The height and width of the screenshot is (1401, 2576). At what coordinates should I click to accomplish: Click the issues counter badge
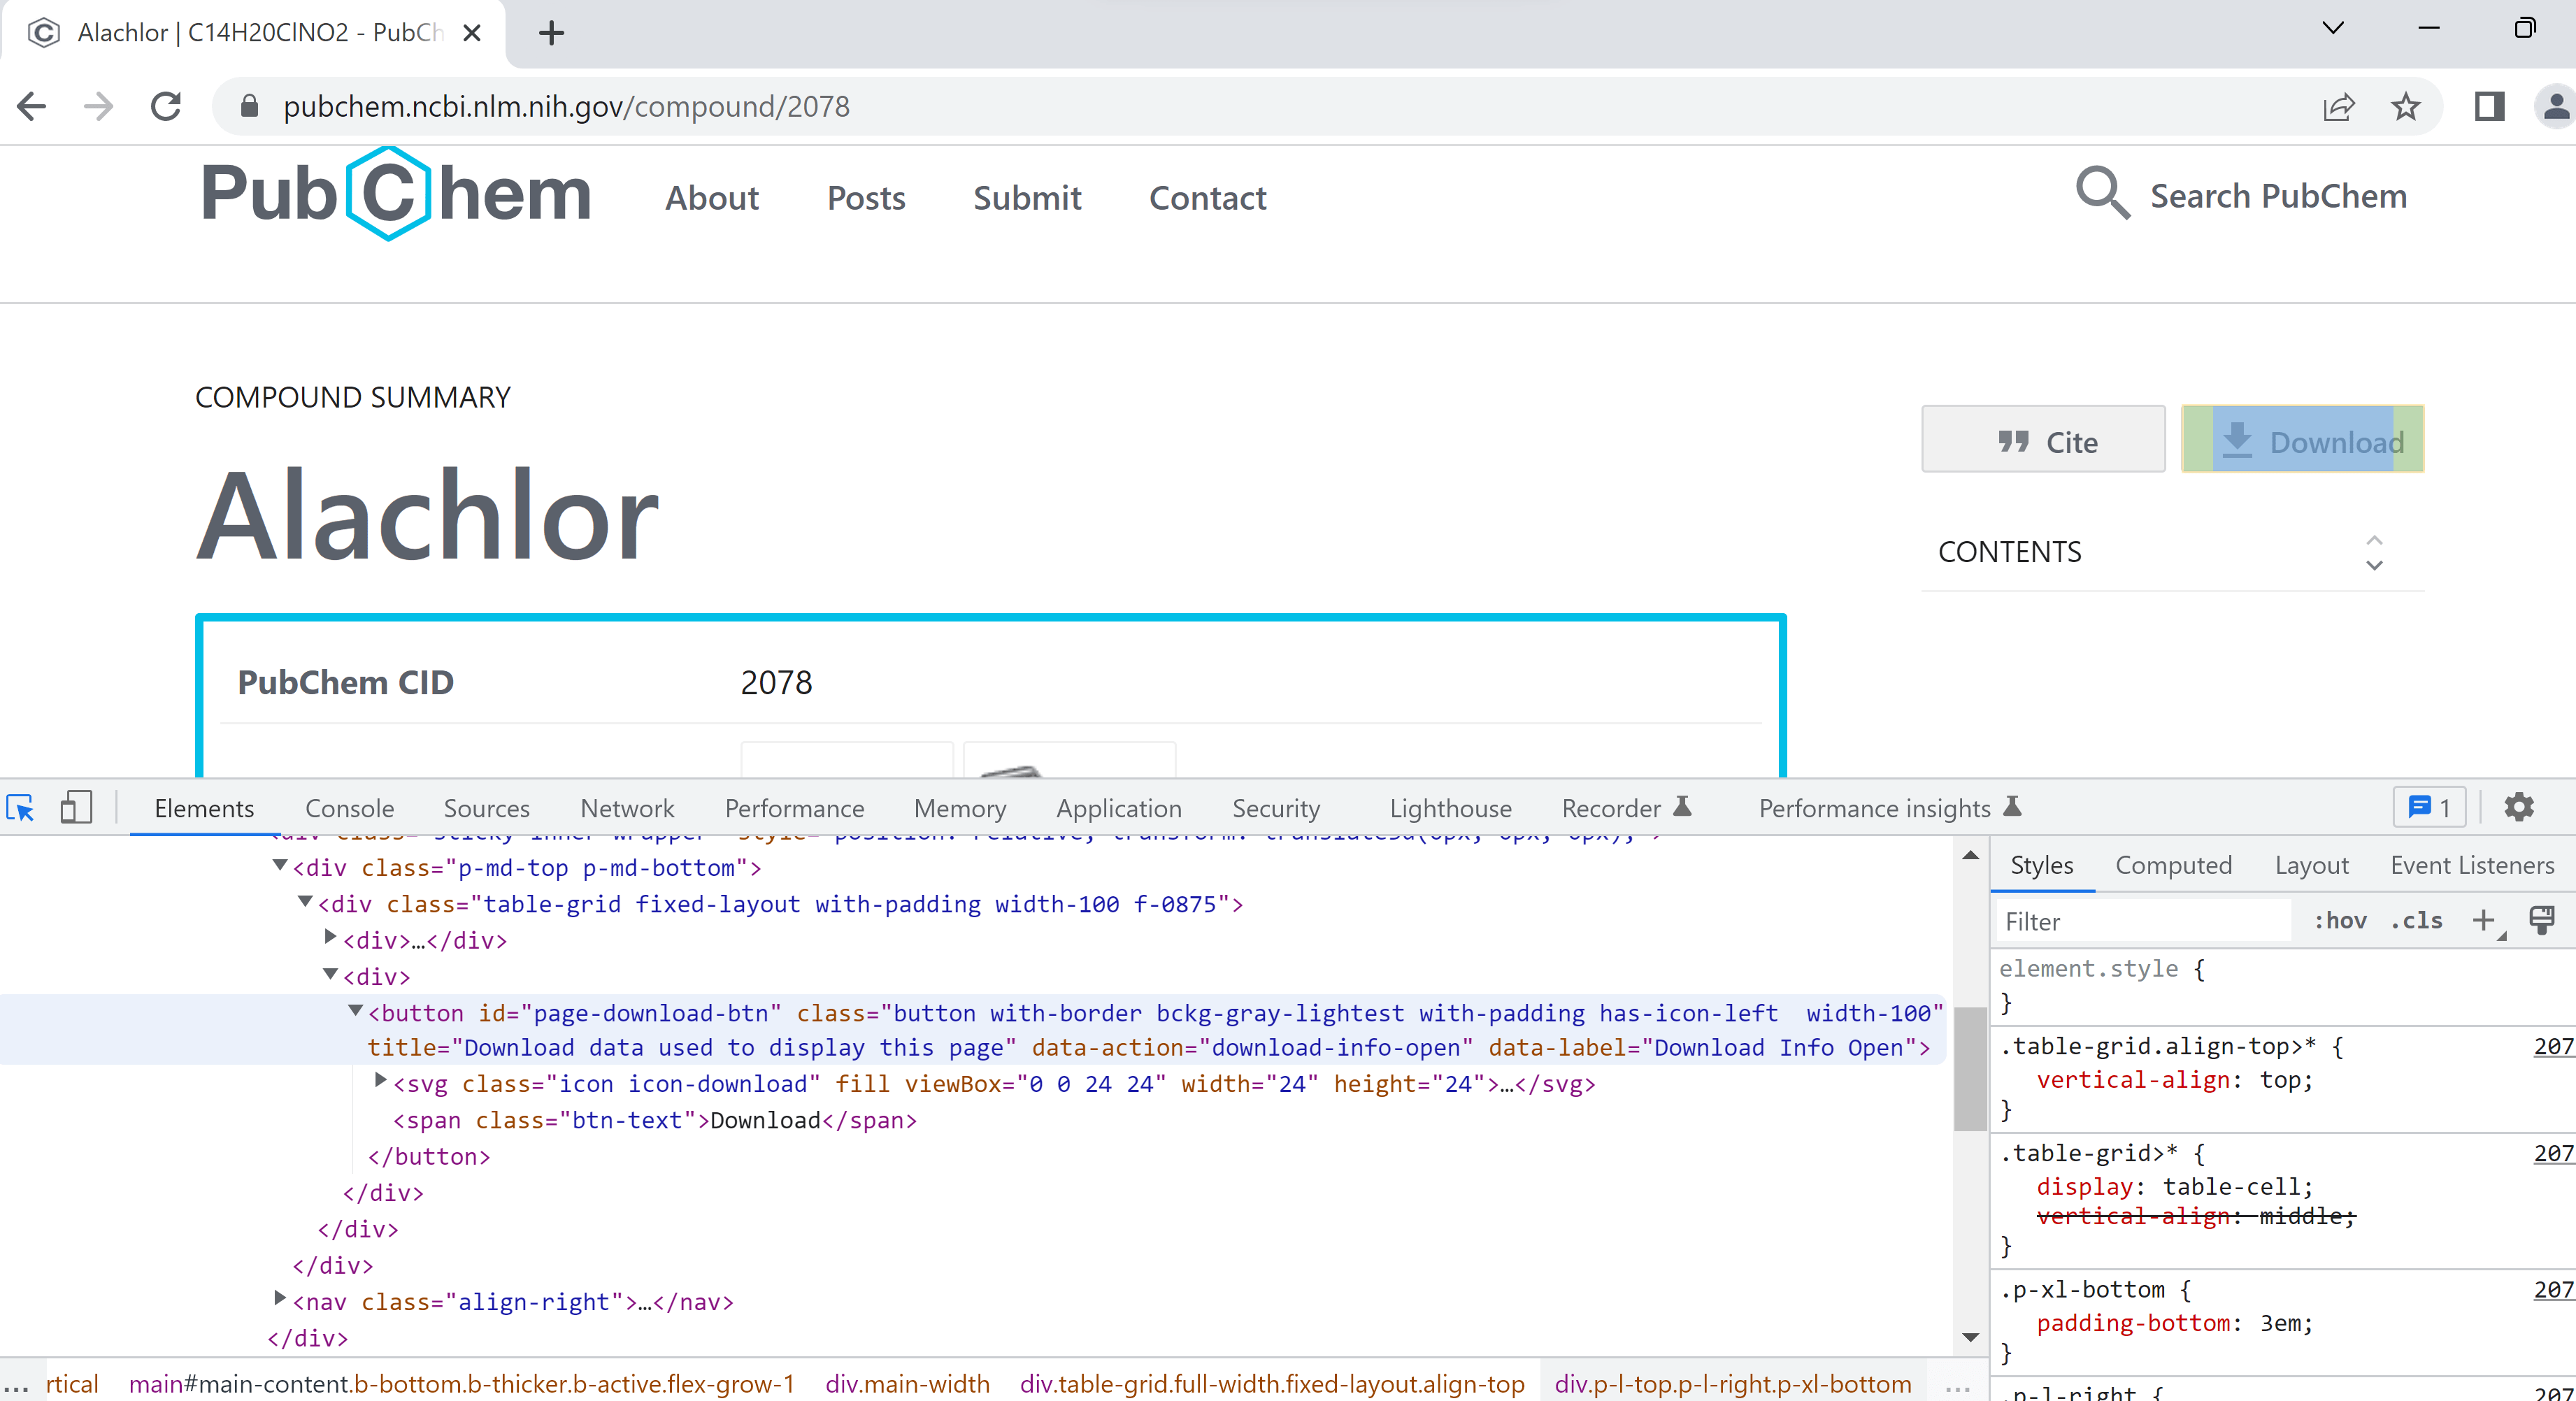(x=2429, y=807)
